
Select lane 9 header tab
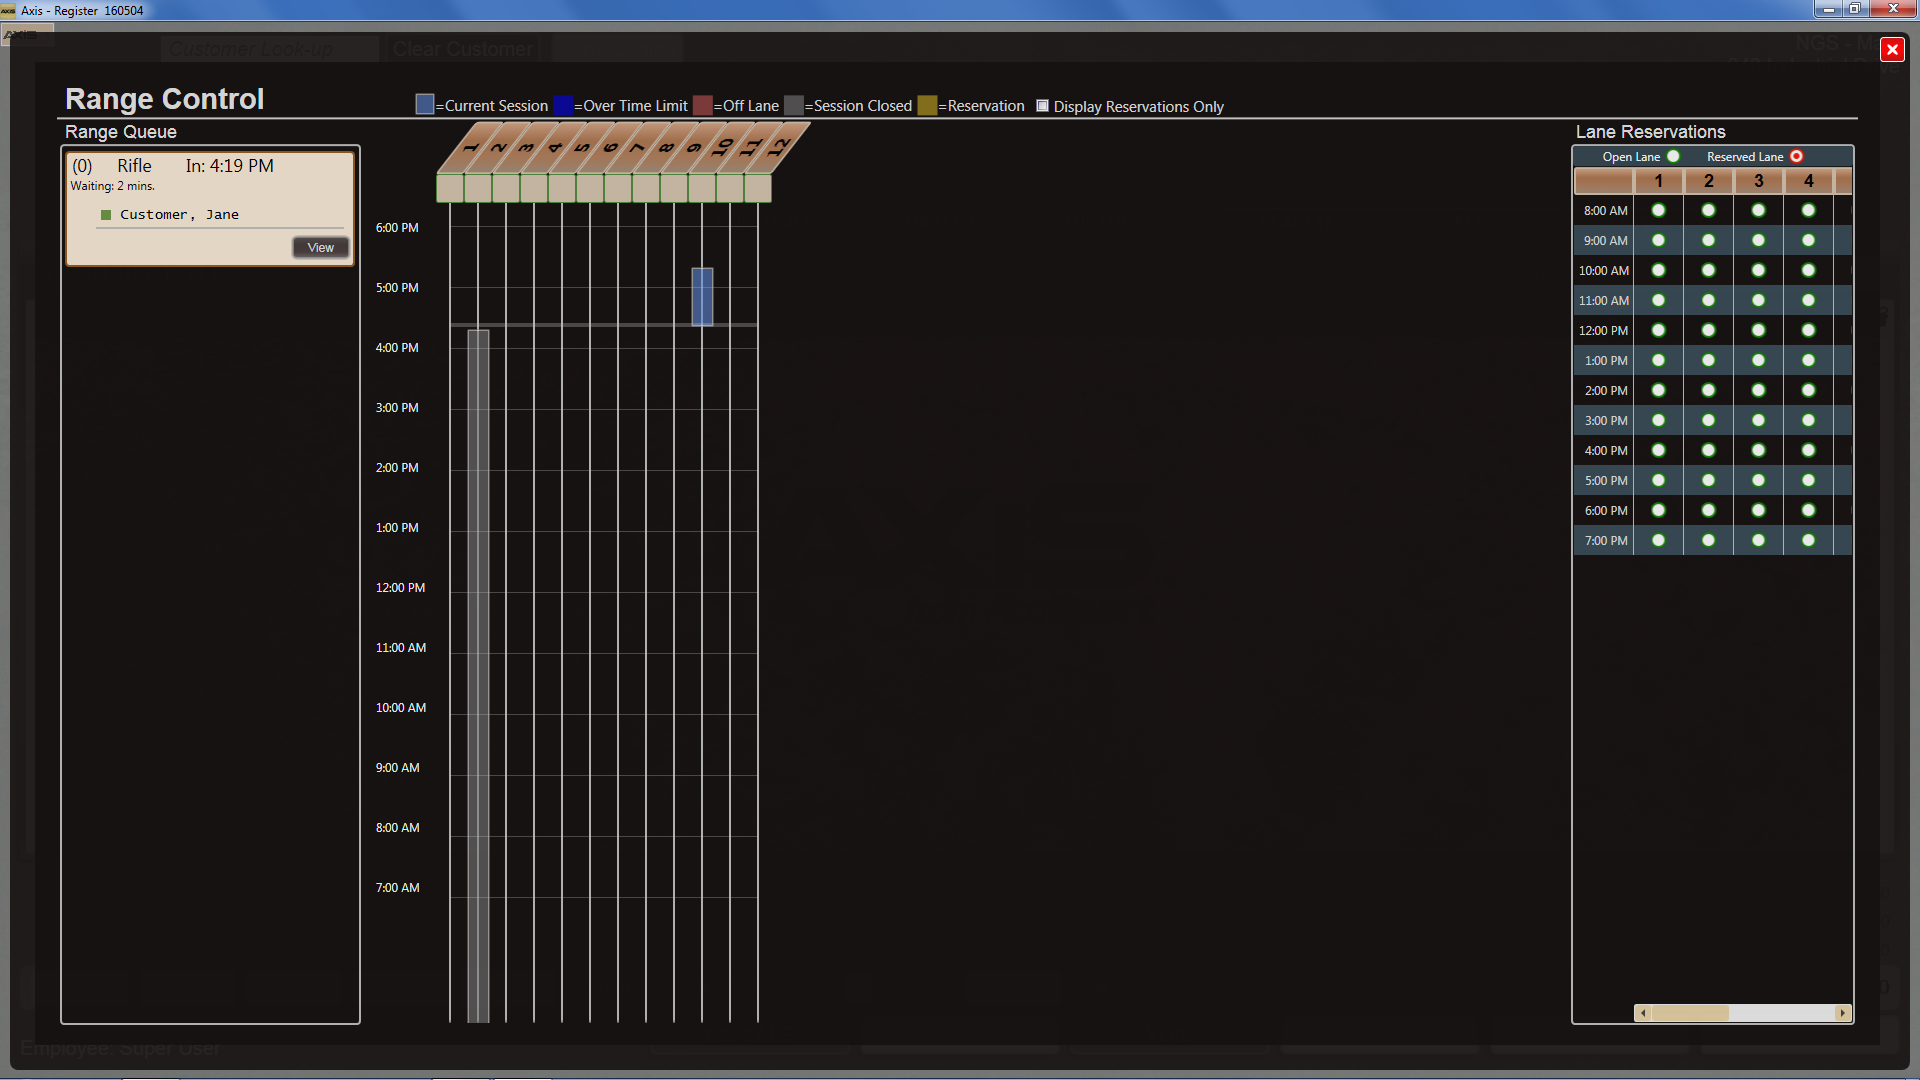[x=694, y=148]
